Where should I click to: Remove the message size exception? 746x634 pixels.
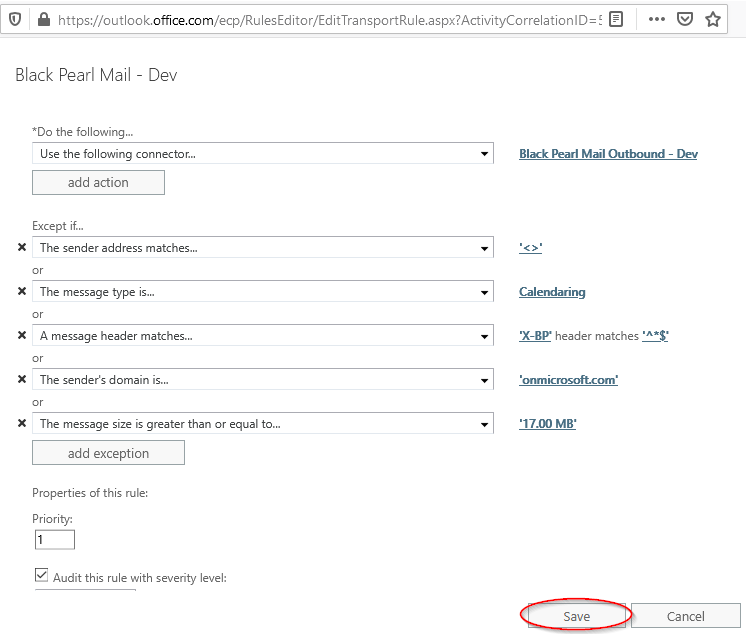click(22, 424)
